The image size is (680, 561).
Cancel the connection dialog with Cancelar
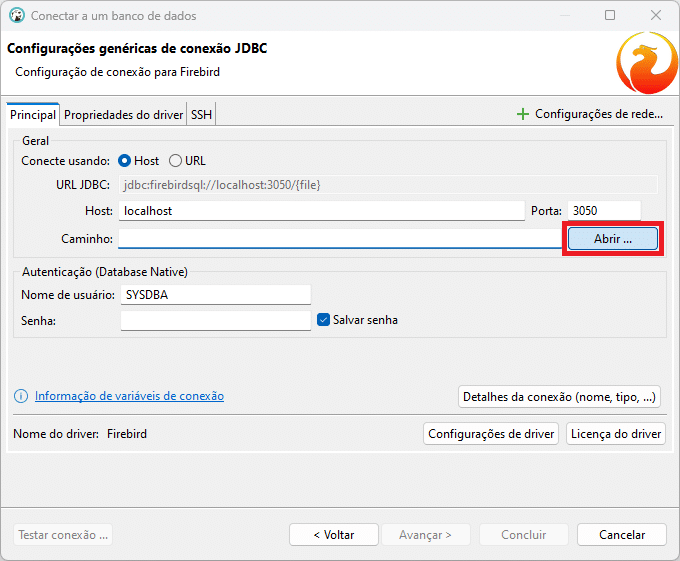click(622, 535)
